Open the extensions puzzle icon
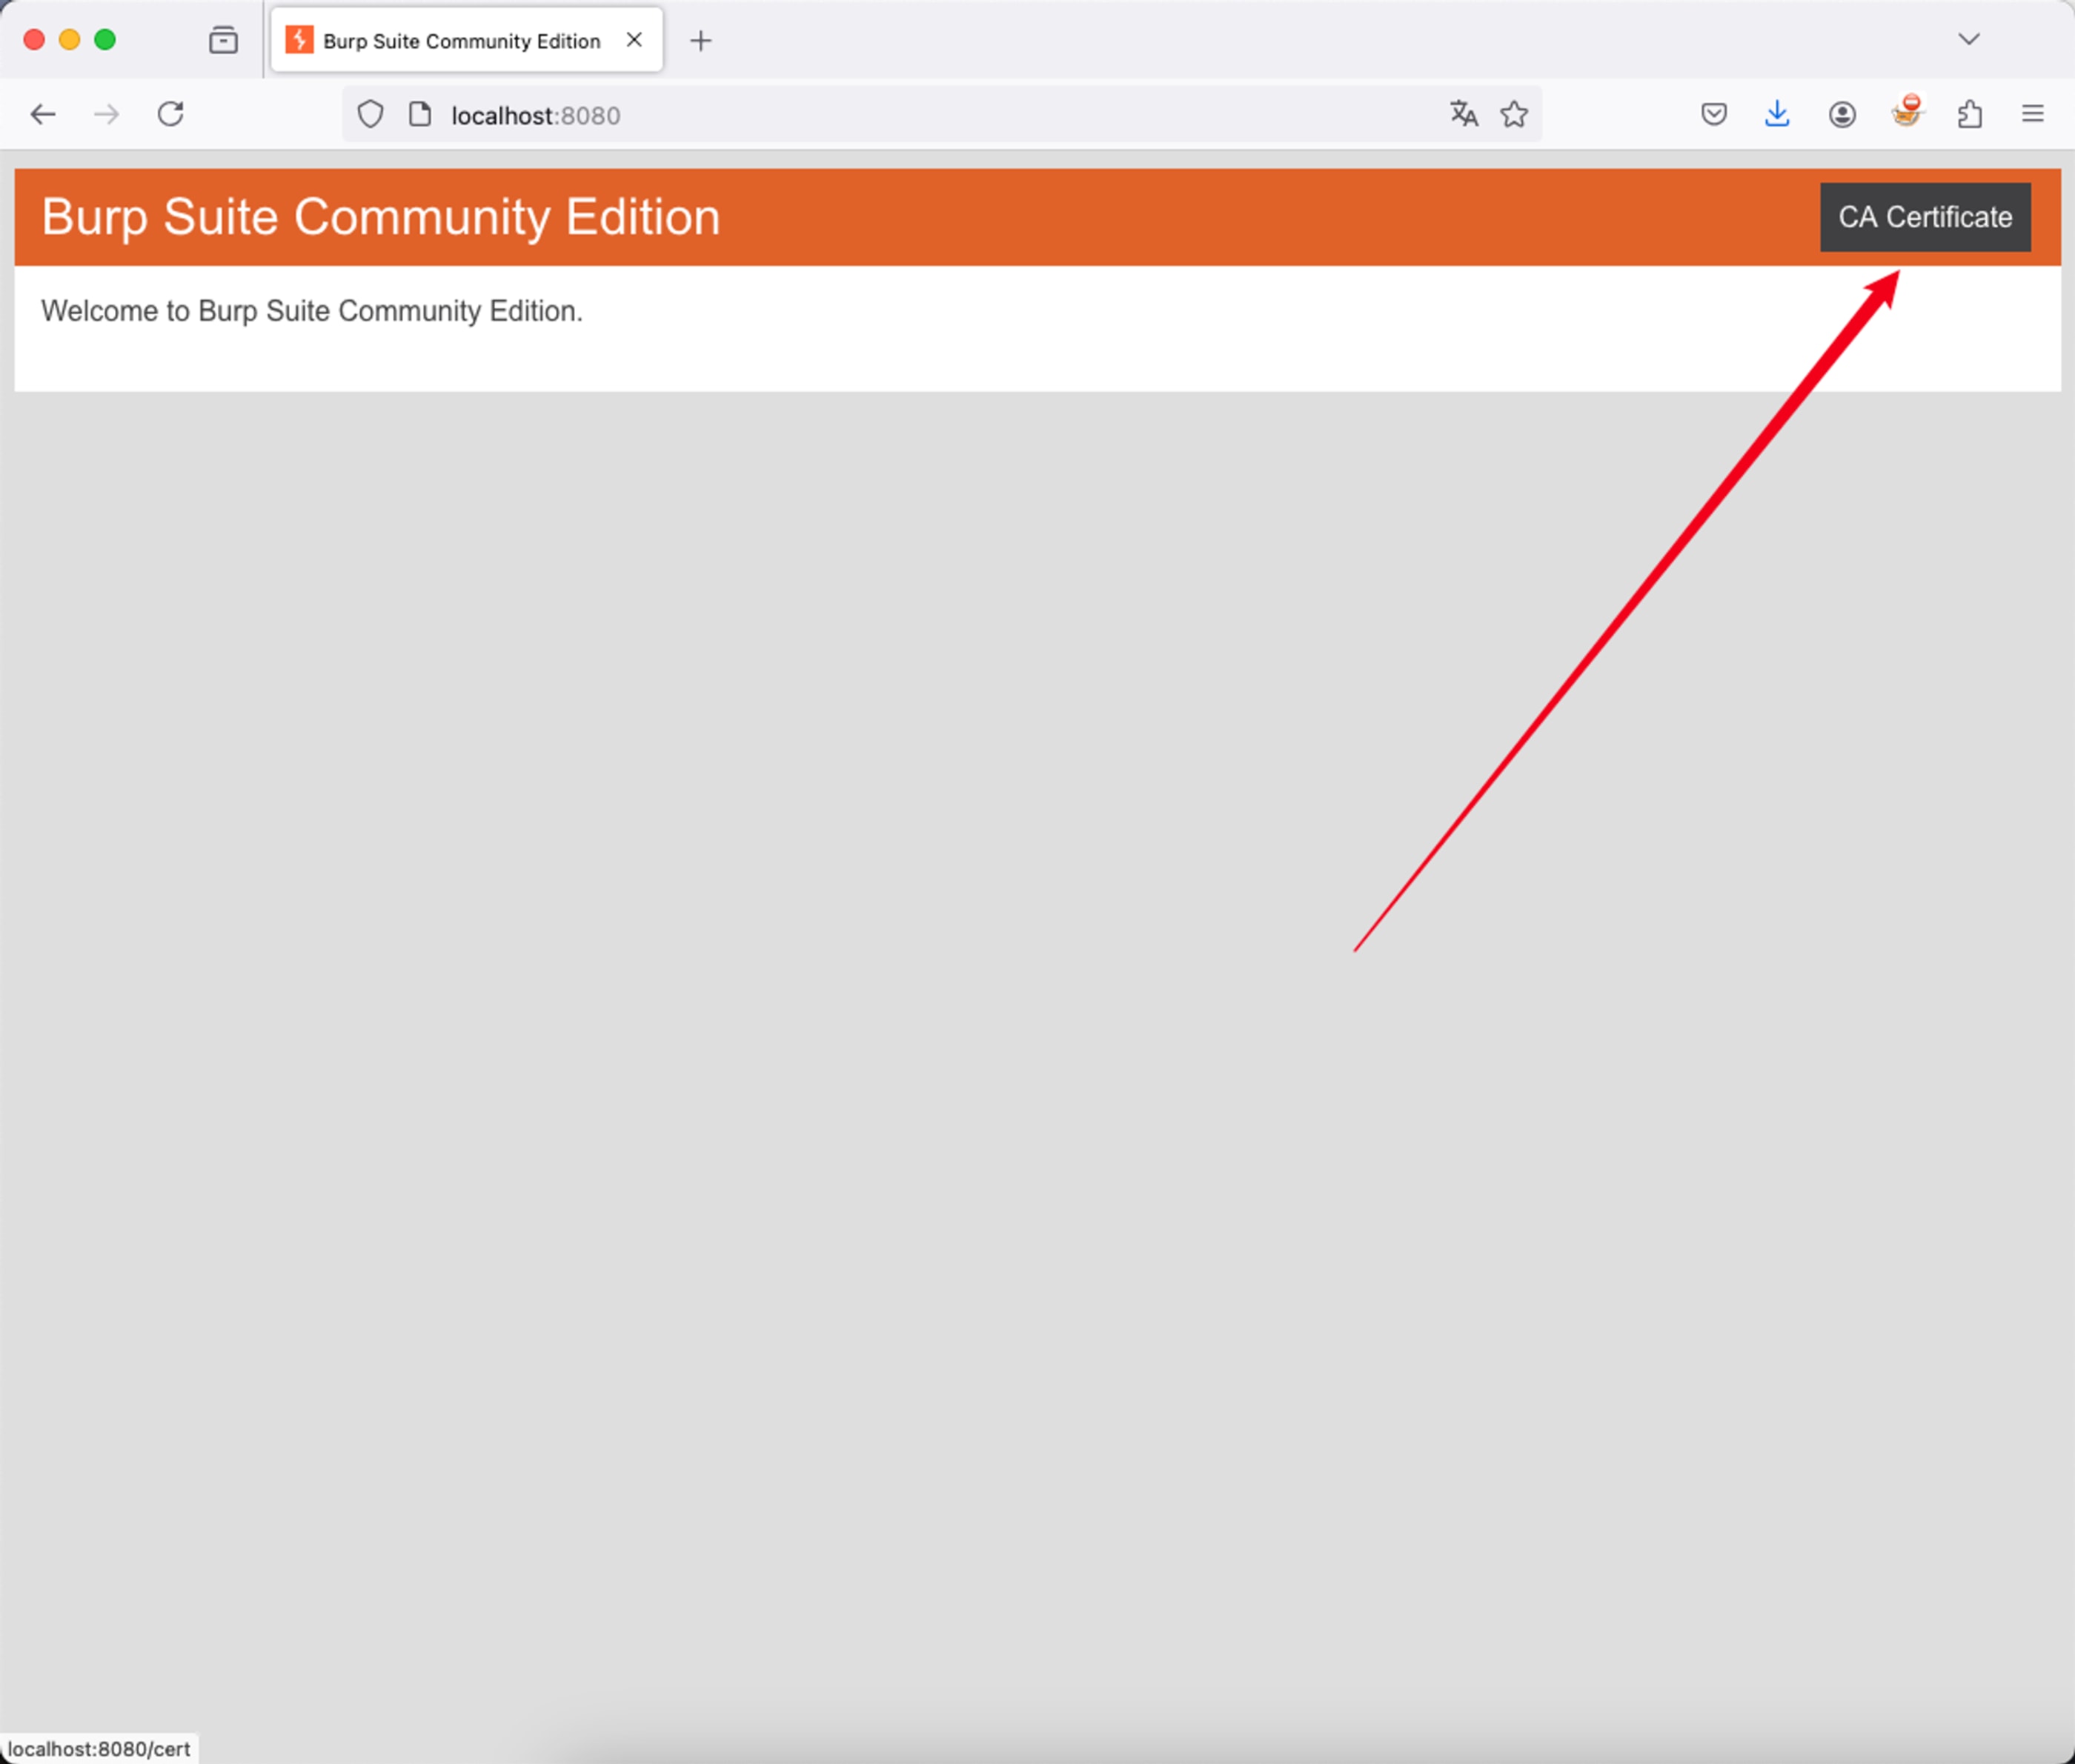The image size is (2075, 1764). coord(1970,114)
